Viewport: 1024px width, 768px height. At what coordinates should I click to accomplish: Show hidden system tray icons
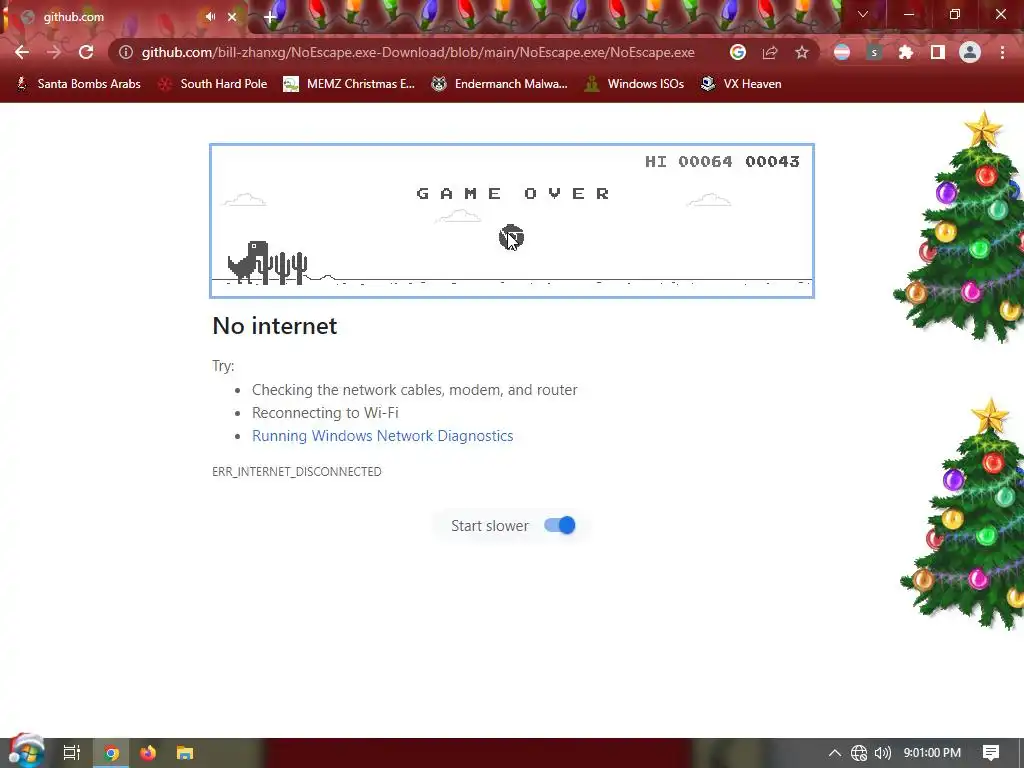[834, 753]
